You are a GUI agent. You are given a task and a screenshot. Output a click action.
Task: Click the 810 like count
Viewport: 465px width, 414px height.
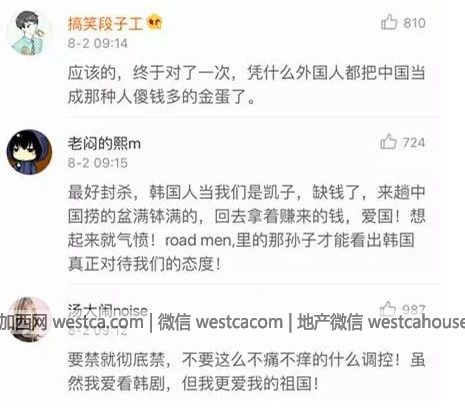pos(414,23)
